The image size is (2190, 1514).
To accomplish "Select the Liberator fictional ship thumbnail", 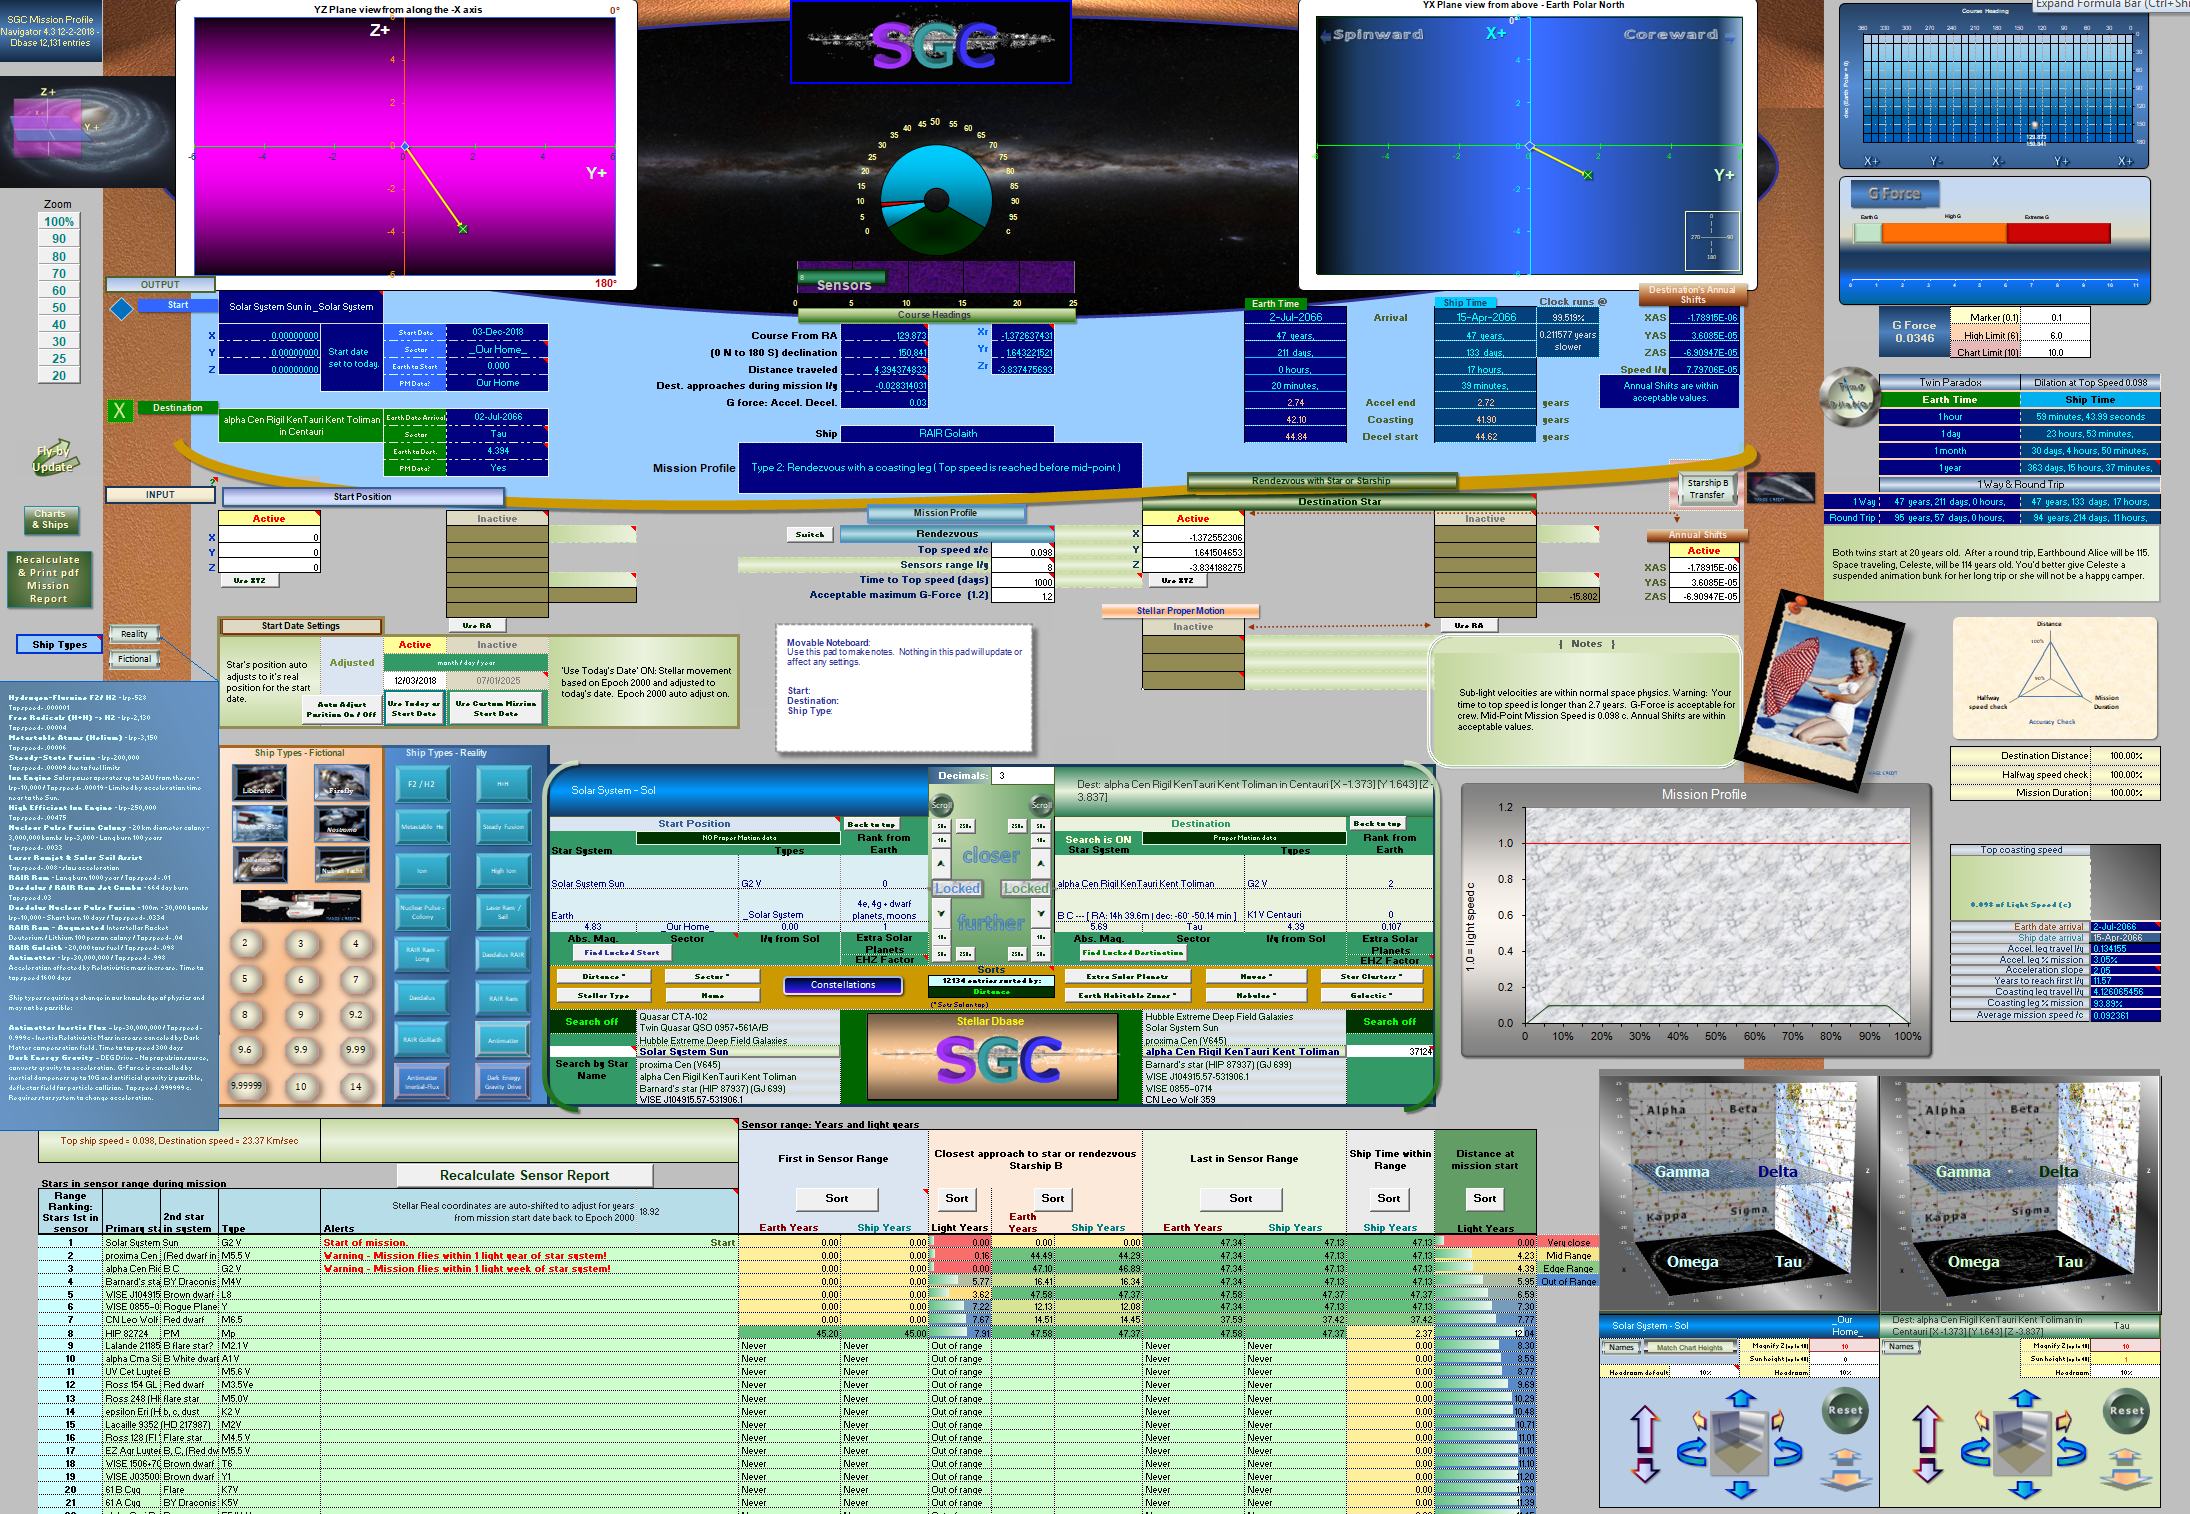I will [258, 783].
